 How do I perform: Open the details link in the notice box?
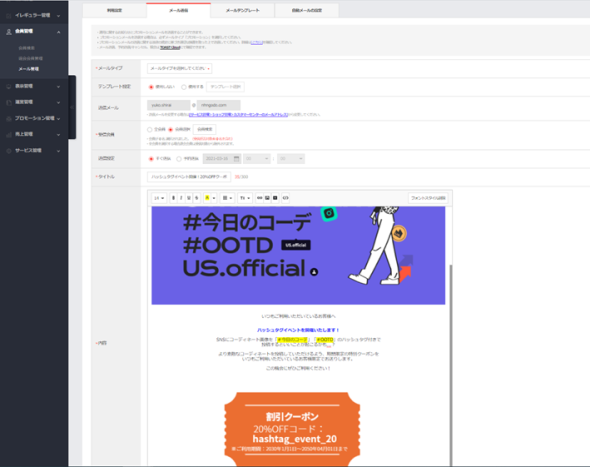click(257, 42)
